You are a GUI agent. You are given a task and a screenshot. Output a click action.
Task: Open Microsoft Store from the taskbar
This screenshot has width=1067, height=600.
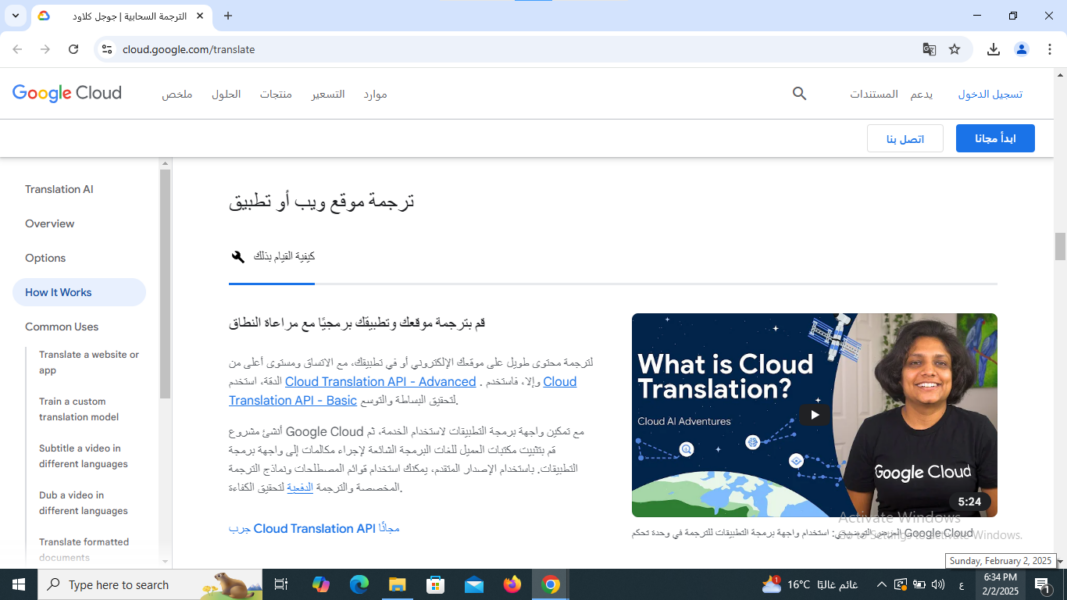435,584
